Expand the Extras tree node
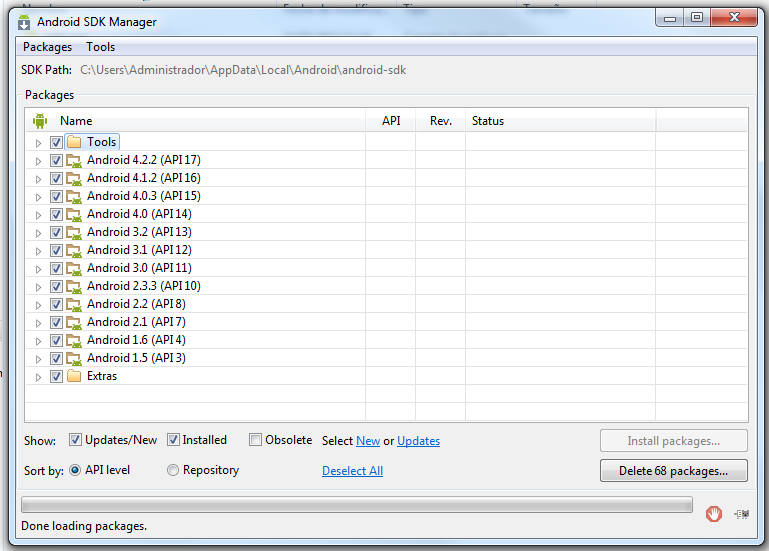This screenshot has height=551, width=769. coord(38,377)
